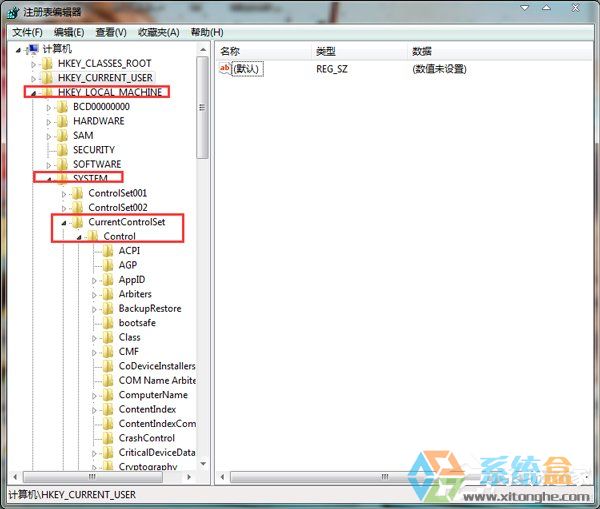600x509 pixels.
Task: Open the 文件(F) menu
Action: click(27, 32)
